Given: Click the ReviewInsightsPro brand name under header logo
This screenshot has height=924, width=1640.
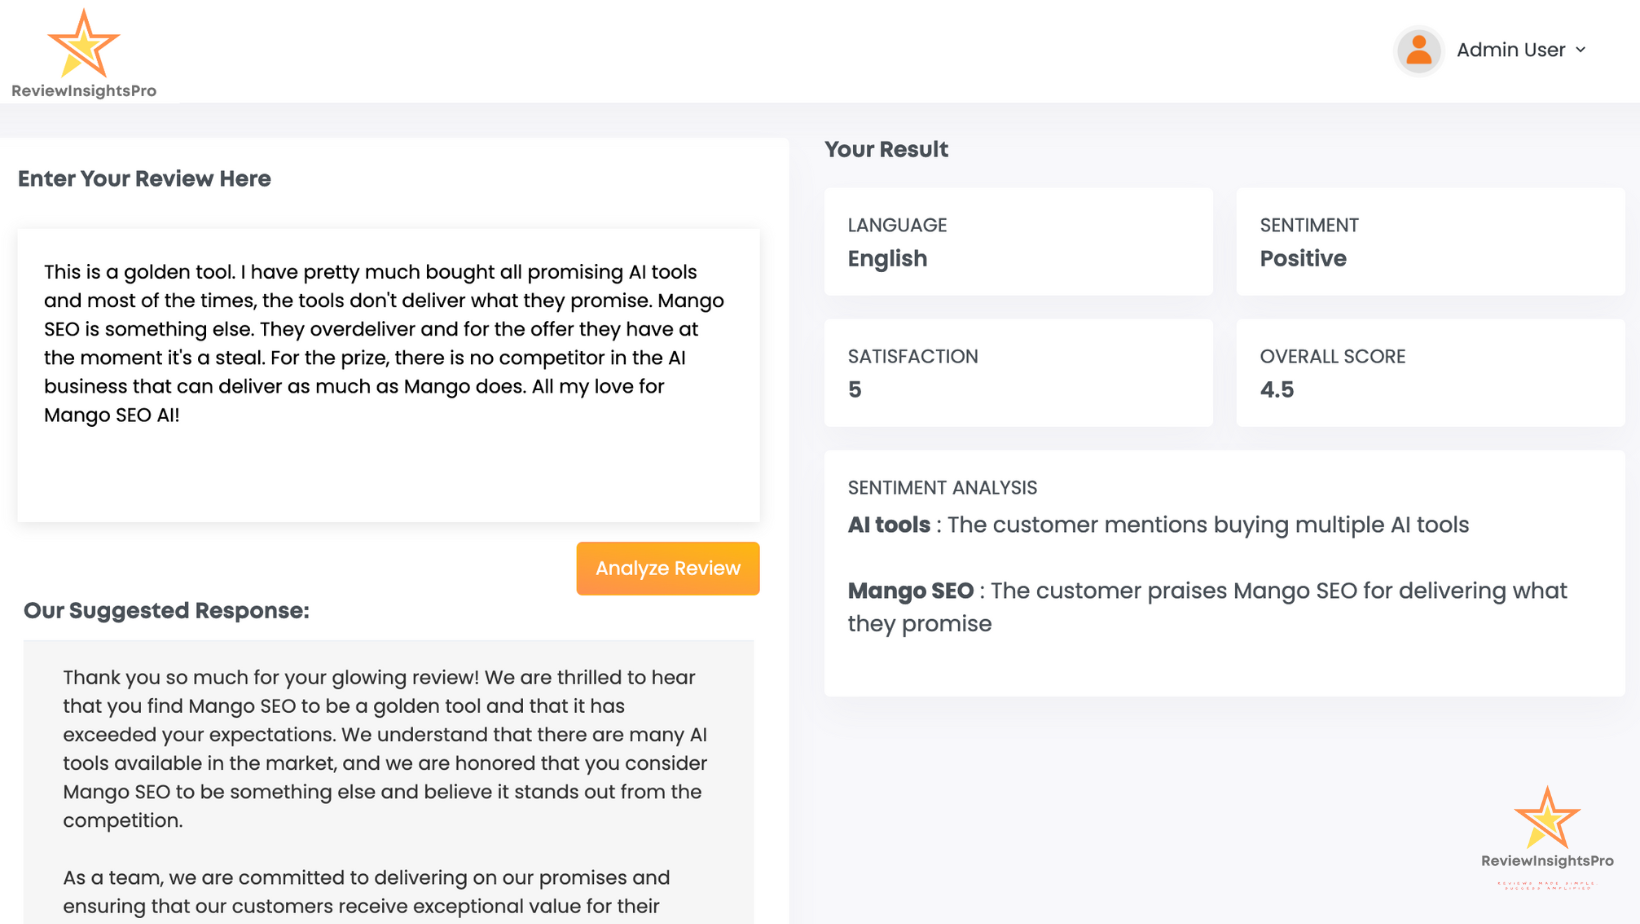Looking at the screenshot, I should click(x=84, y=91).
